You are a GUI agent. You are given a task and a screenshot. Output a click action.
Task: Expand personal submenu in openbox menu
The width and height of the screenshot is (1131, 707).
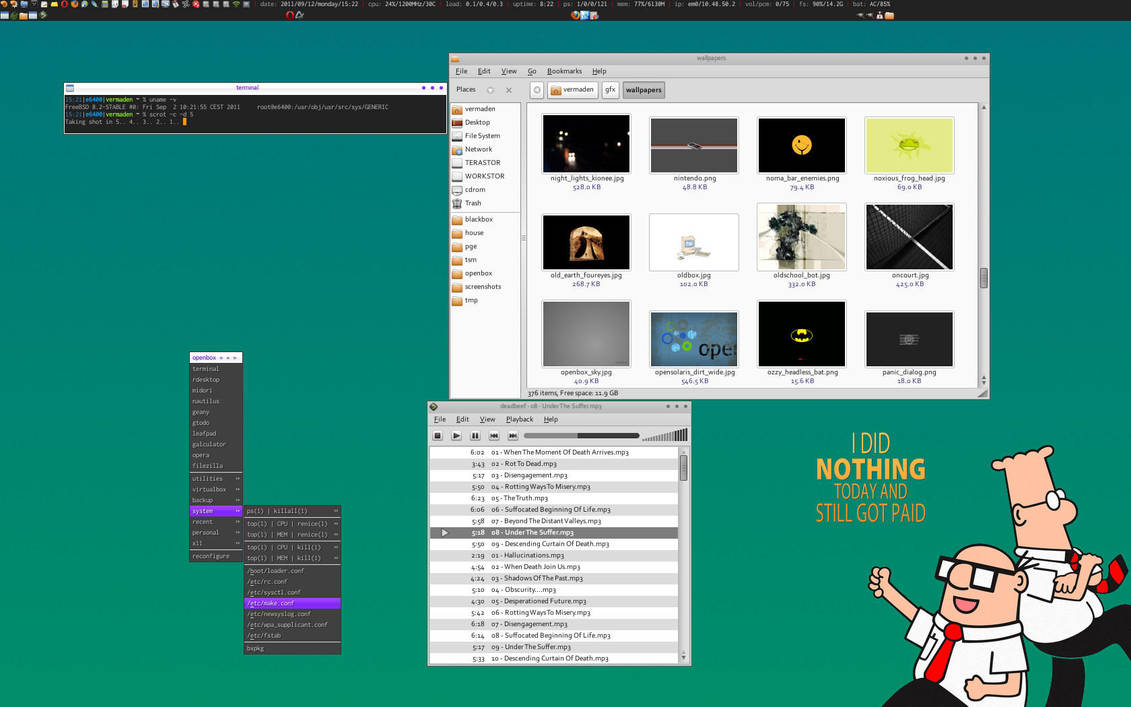(x=216, y=533)
